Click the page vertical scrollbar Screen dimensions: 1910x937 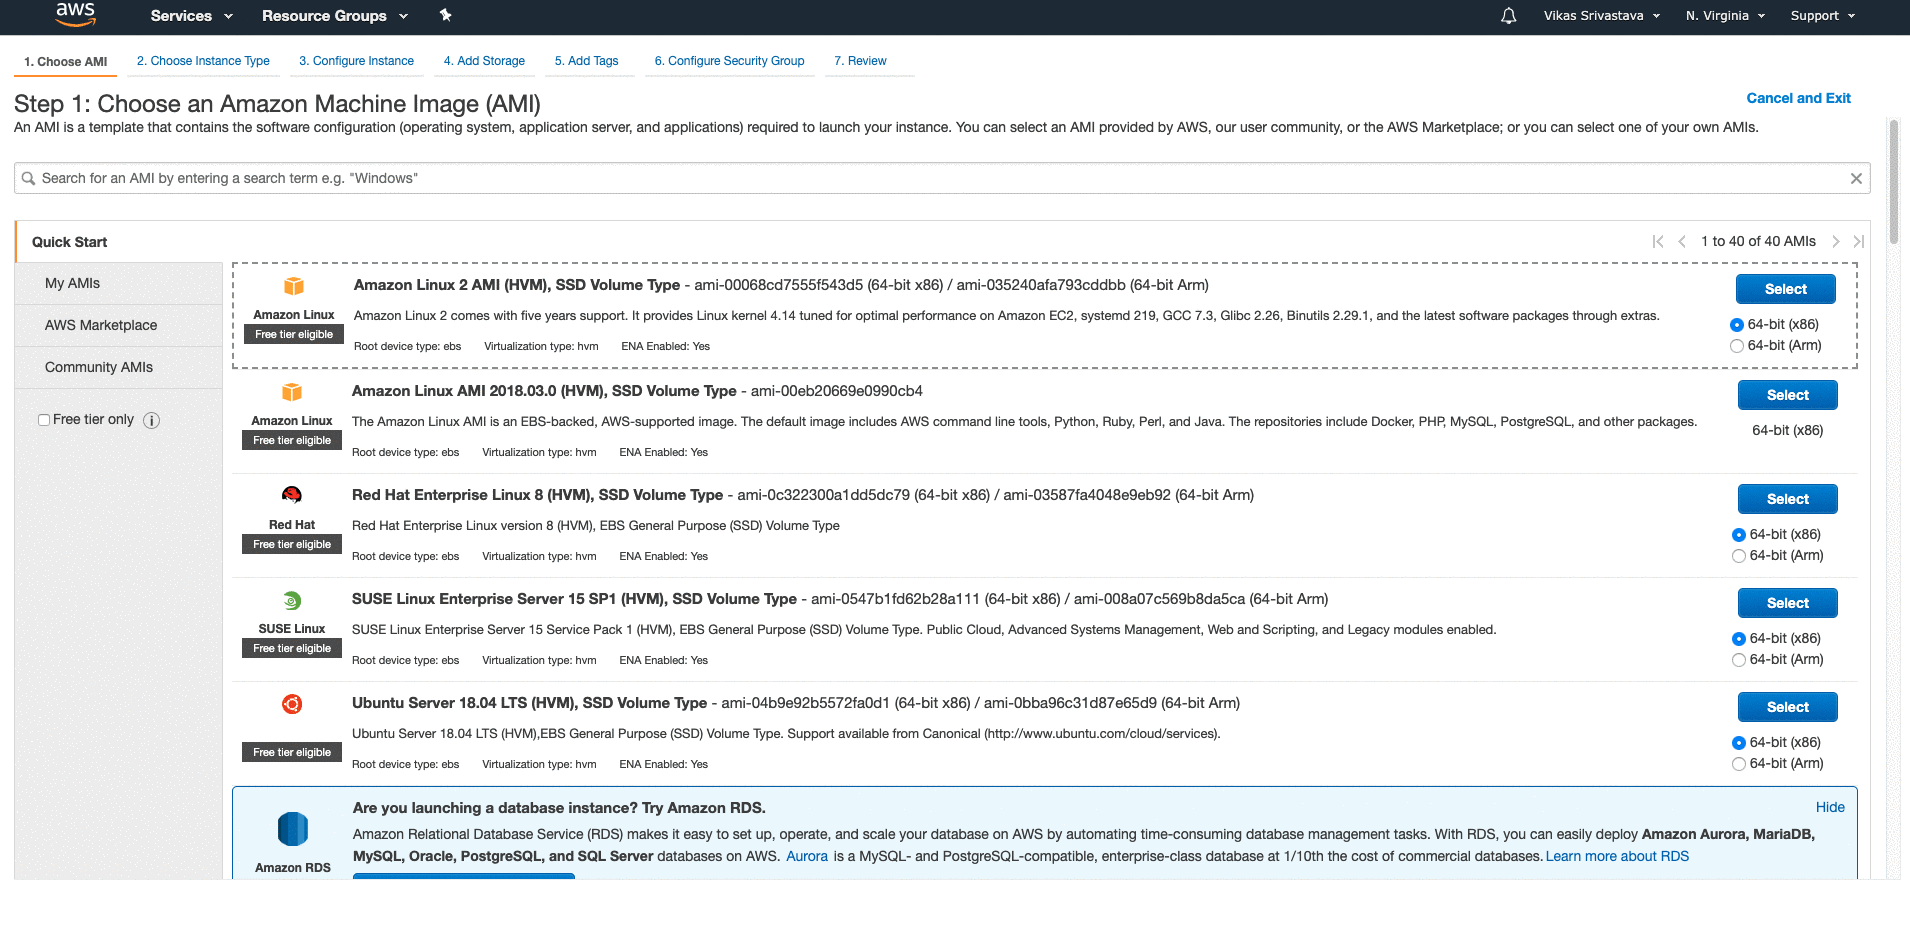pos(1893,183)
